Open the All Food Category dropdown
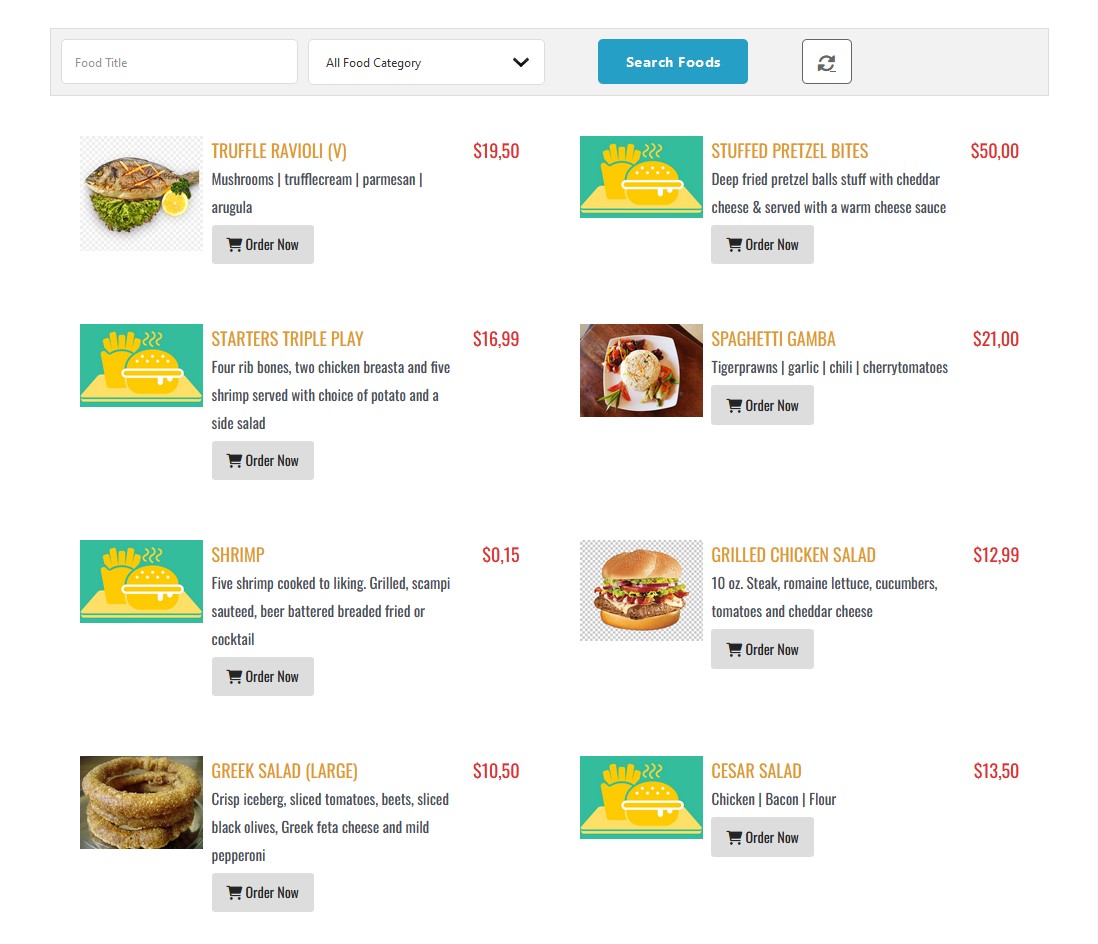 click(x=426, y=62)
